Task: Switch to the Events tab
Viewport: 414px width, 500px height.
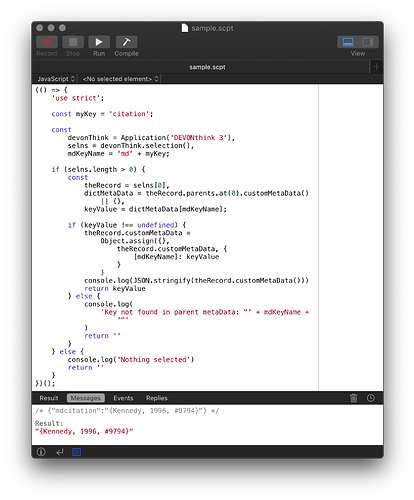Action: tap(123, 398)
